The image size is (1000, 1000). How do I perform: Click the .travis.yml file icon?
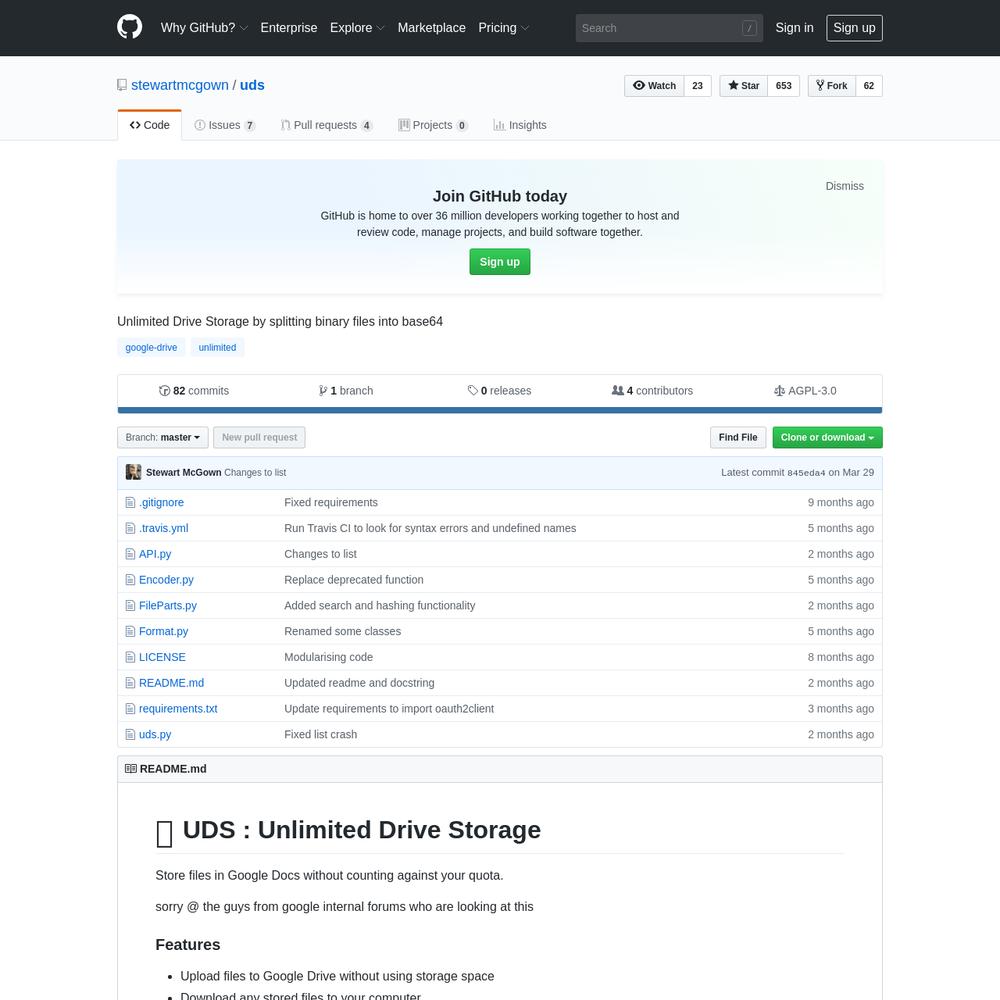click(130, 528)
